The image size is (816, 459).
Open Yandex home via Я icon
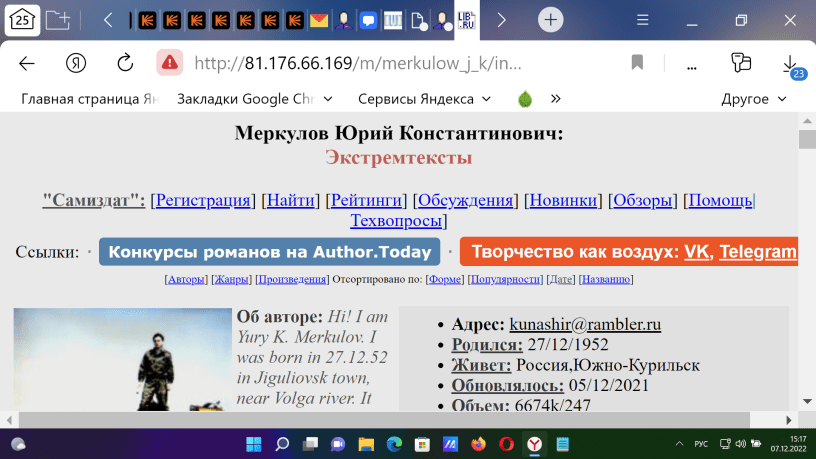tap(76, 63)
